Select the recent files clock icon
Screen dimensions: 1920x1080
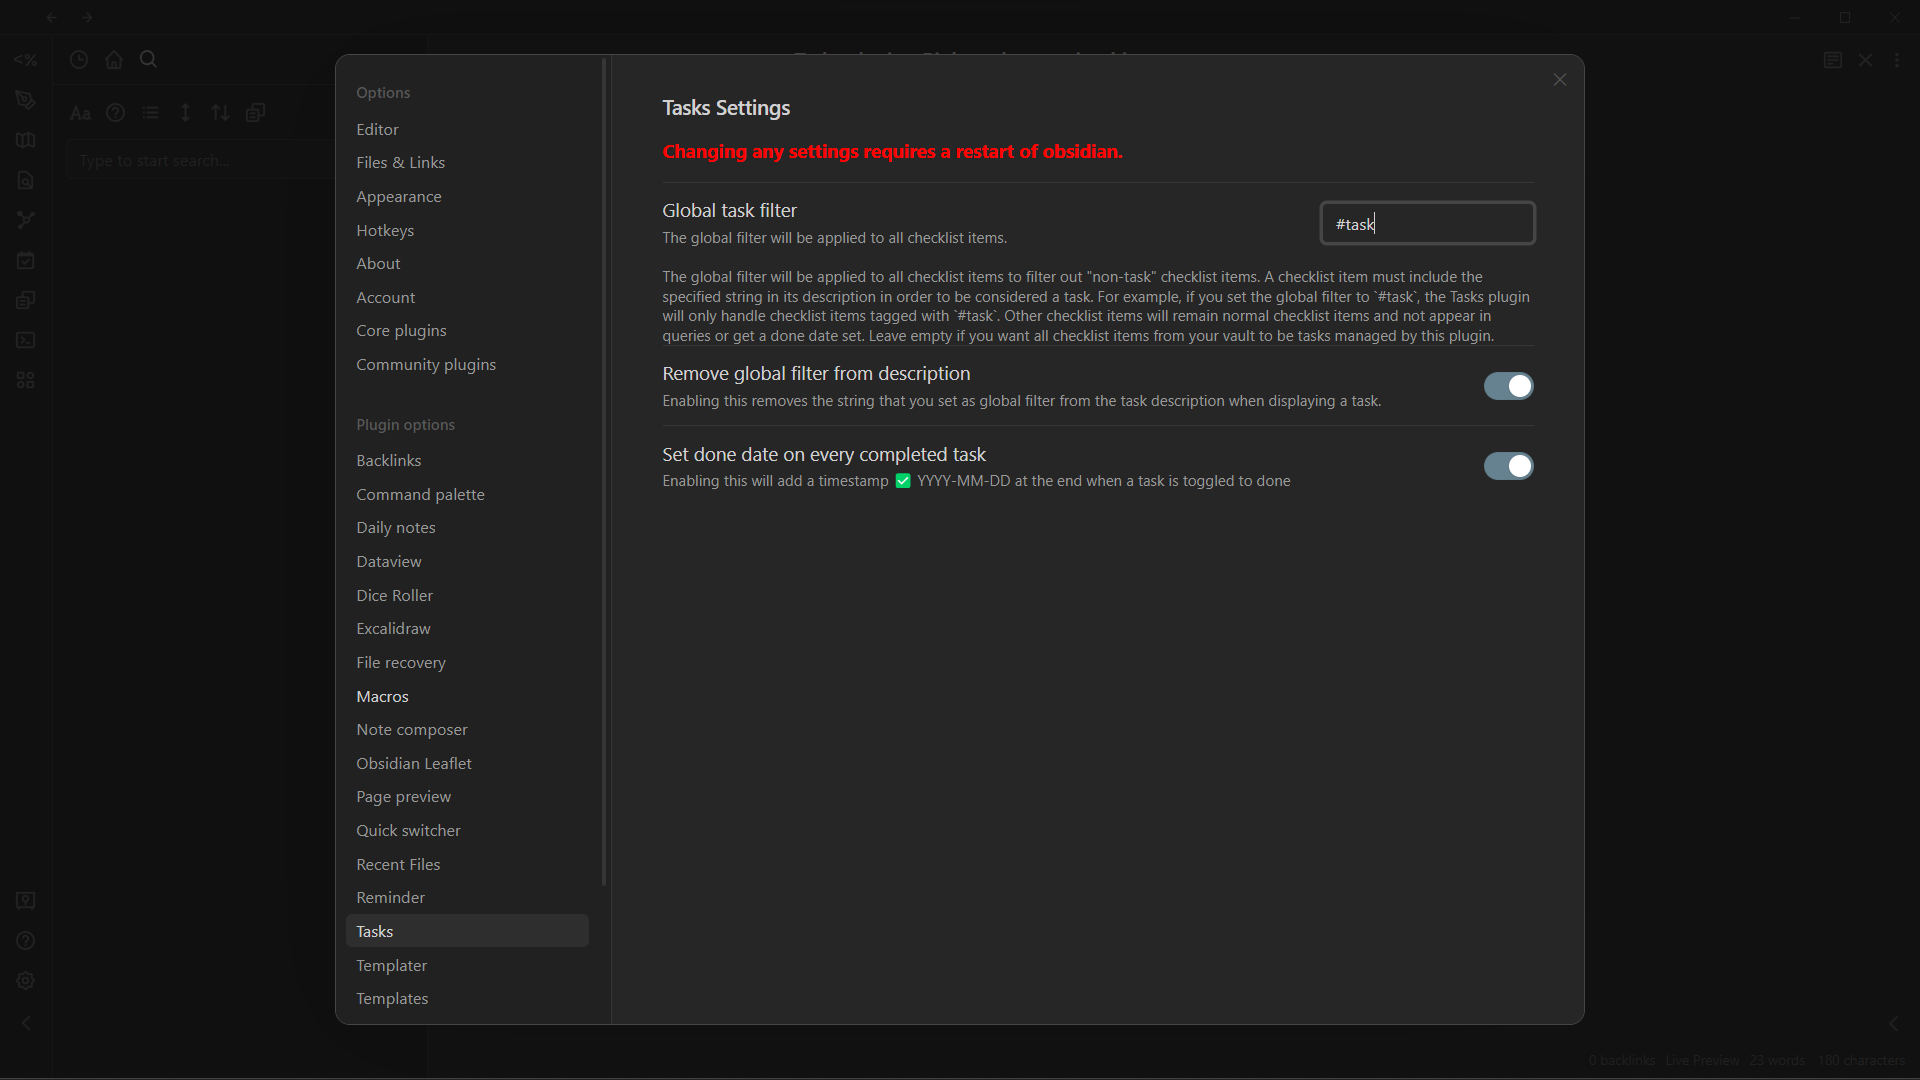point(78,59)
